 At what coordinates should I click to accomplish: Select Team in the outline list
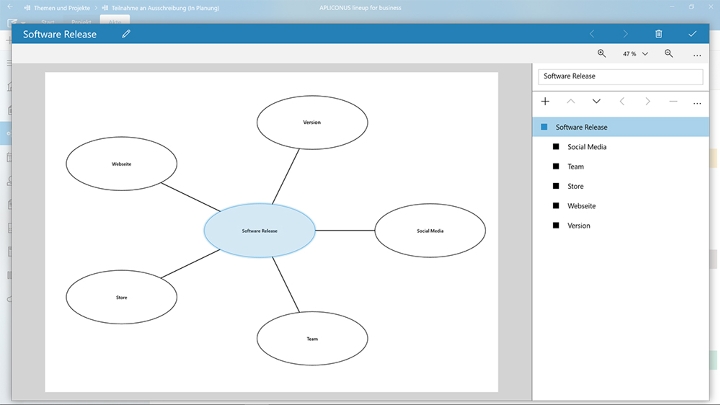click(621, 167)
